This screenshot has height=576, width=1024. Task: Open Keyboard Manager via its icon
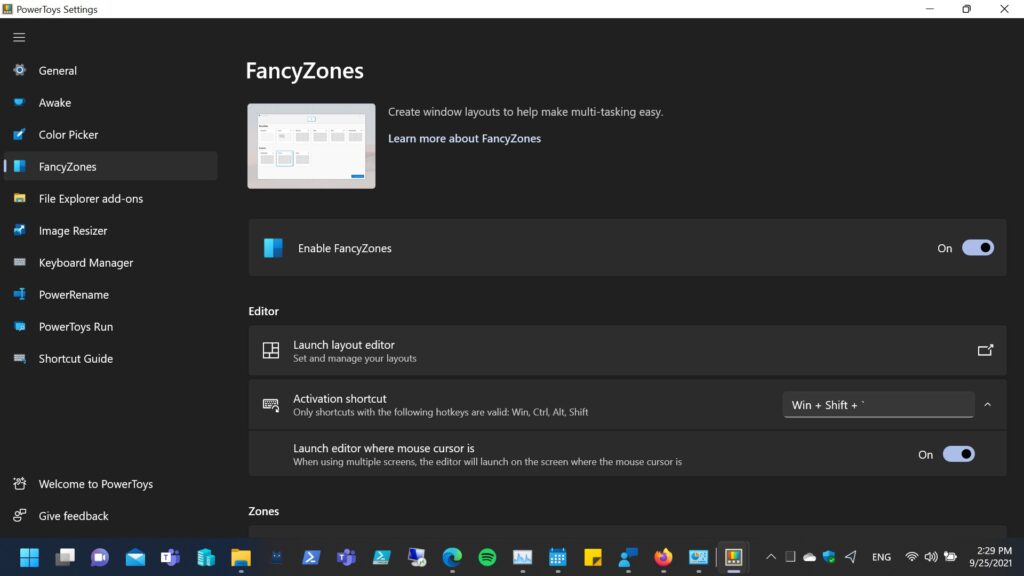19,263
